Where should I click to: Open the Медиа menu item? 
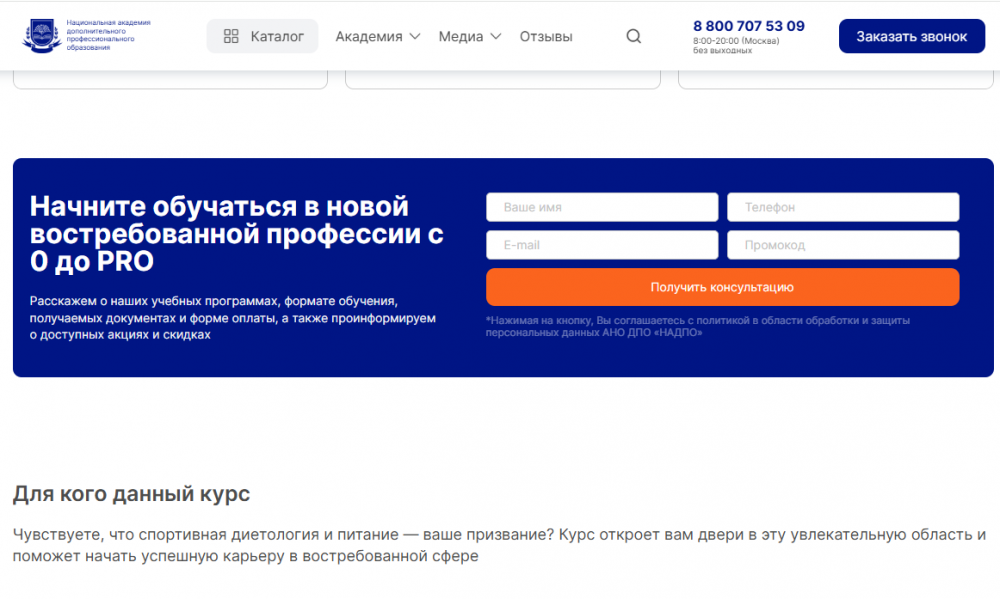[x=460, y=36]
